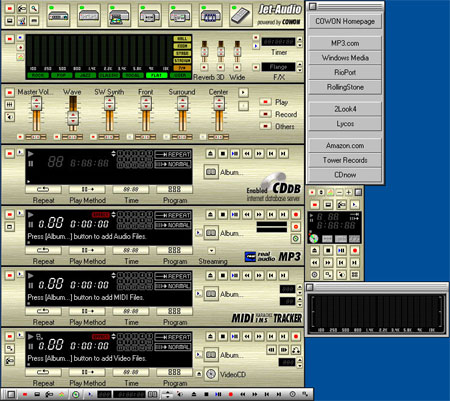Mute the Master Vol channel
The width and height of the screenshot is (450, 401).
click(20, 137)
